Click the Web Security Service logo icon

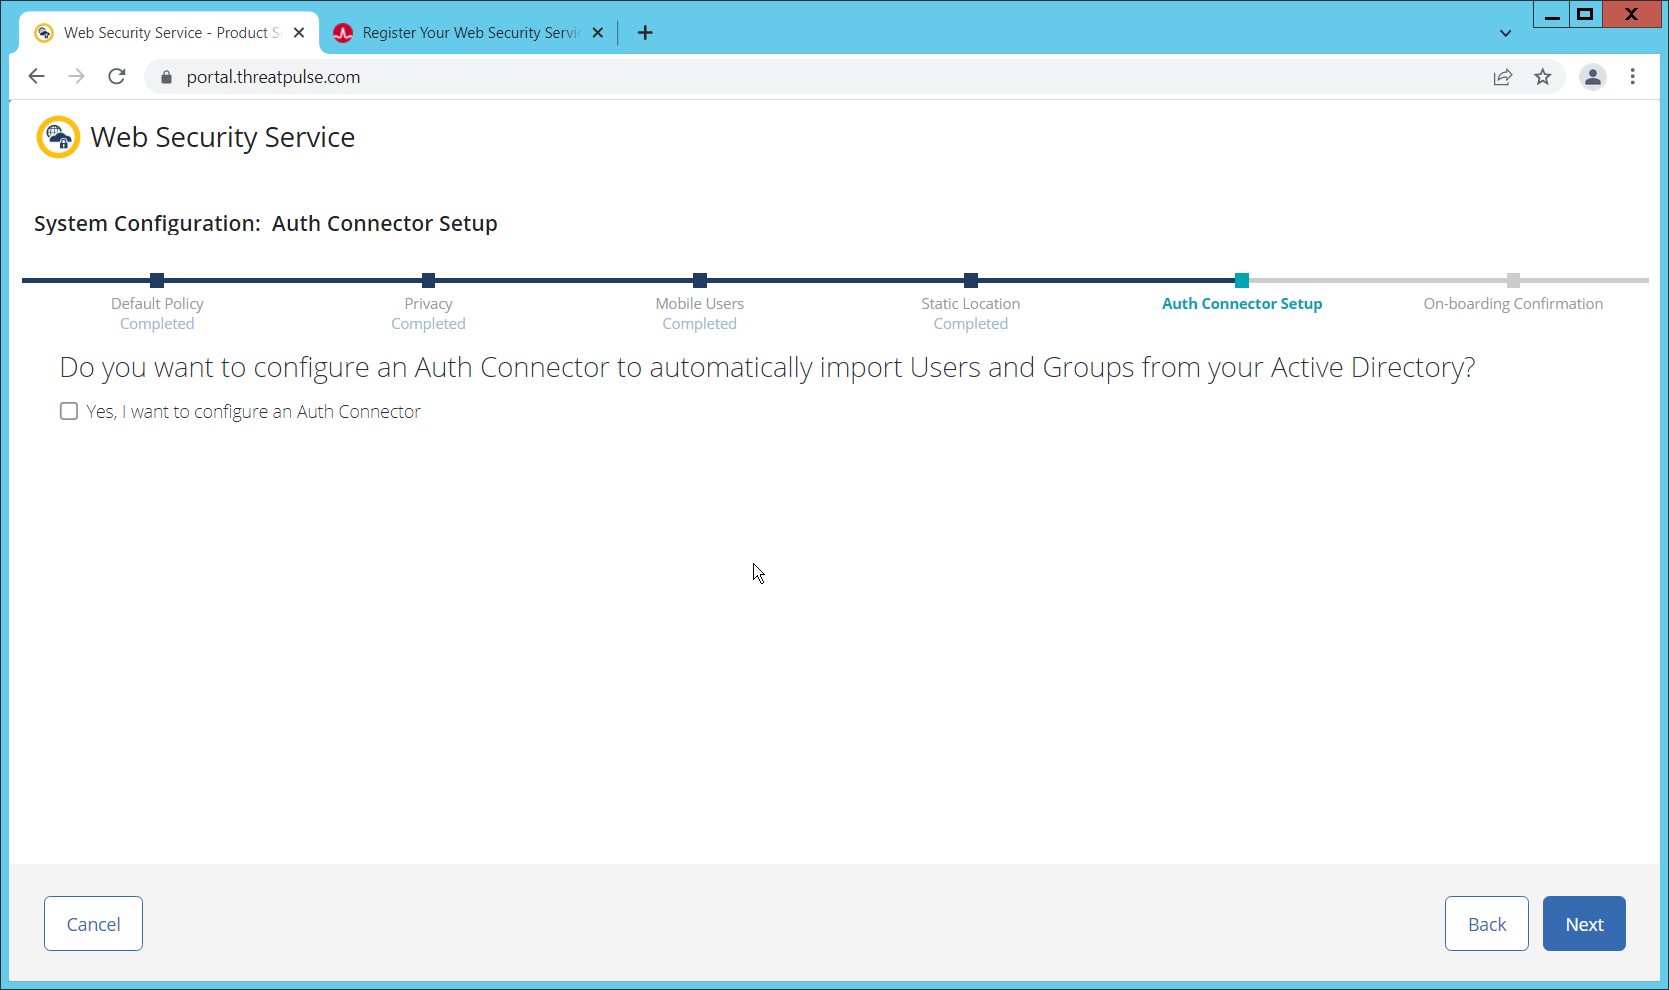[58, 137]
